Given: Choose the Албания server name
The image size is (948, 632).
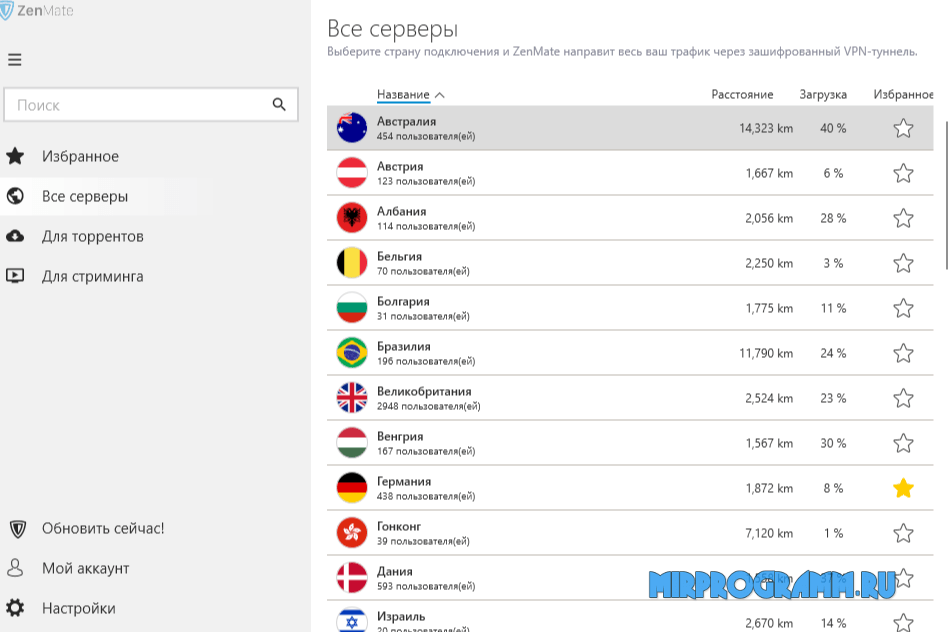Looking at the screenshot, I should [x=401, y=211].
